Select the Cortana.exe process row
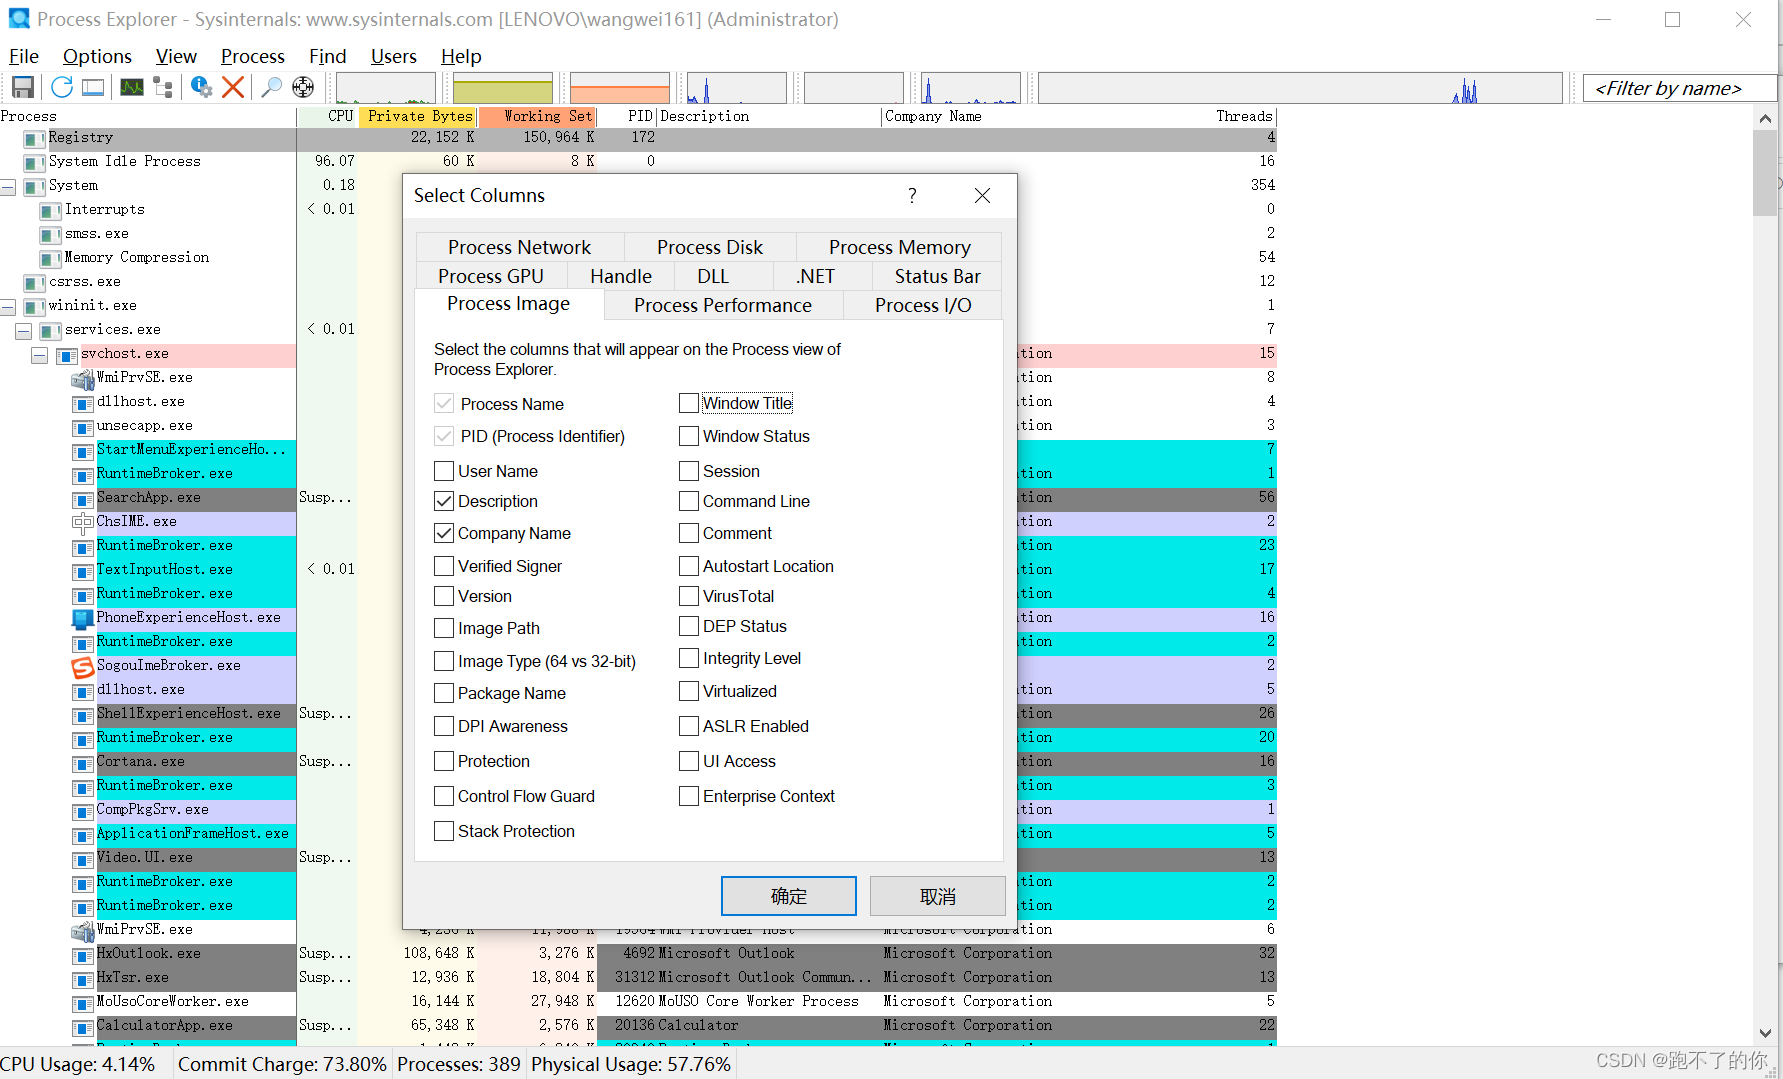Screen dimensions: 1783x1079 (638, 762)
